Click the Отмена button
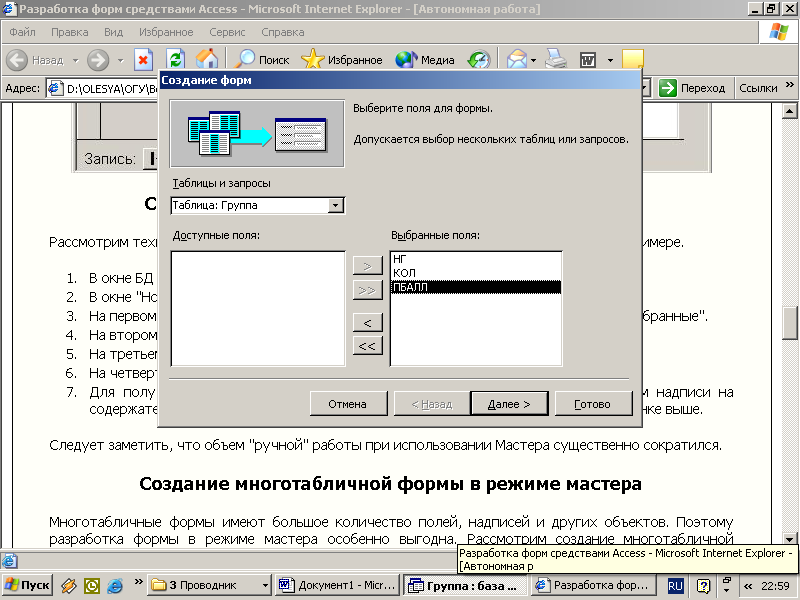 [348, 404]
